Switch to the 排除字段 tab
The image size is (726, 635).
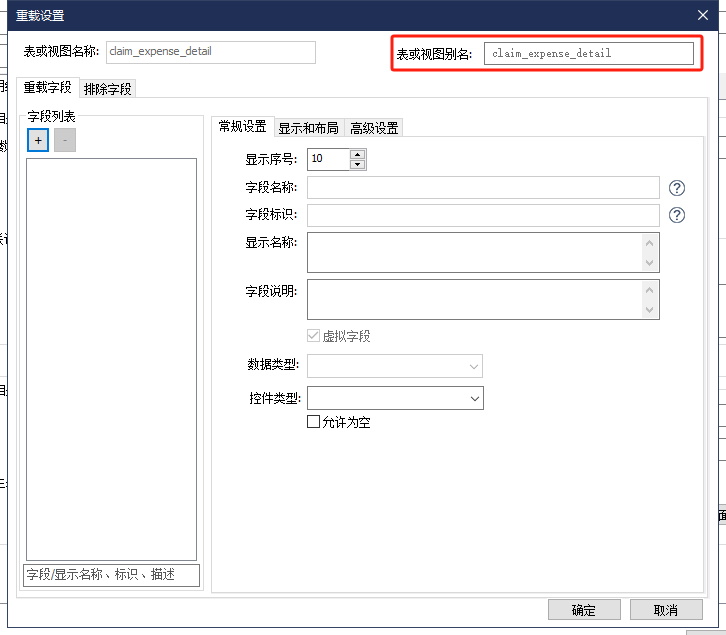108,88
